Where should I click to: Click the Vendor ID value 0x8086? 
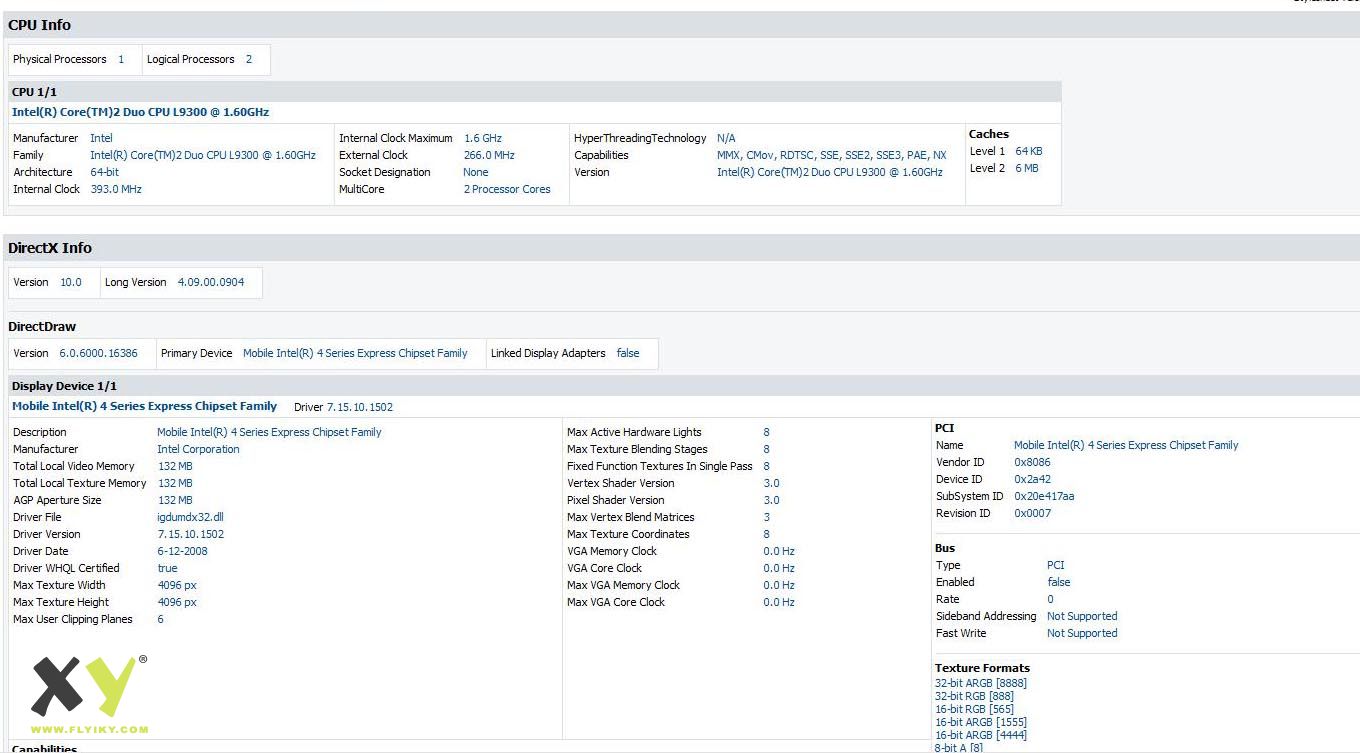tap(1032, 462)
